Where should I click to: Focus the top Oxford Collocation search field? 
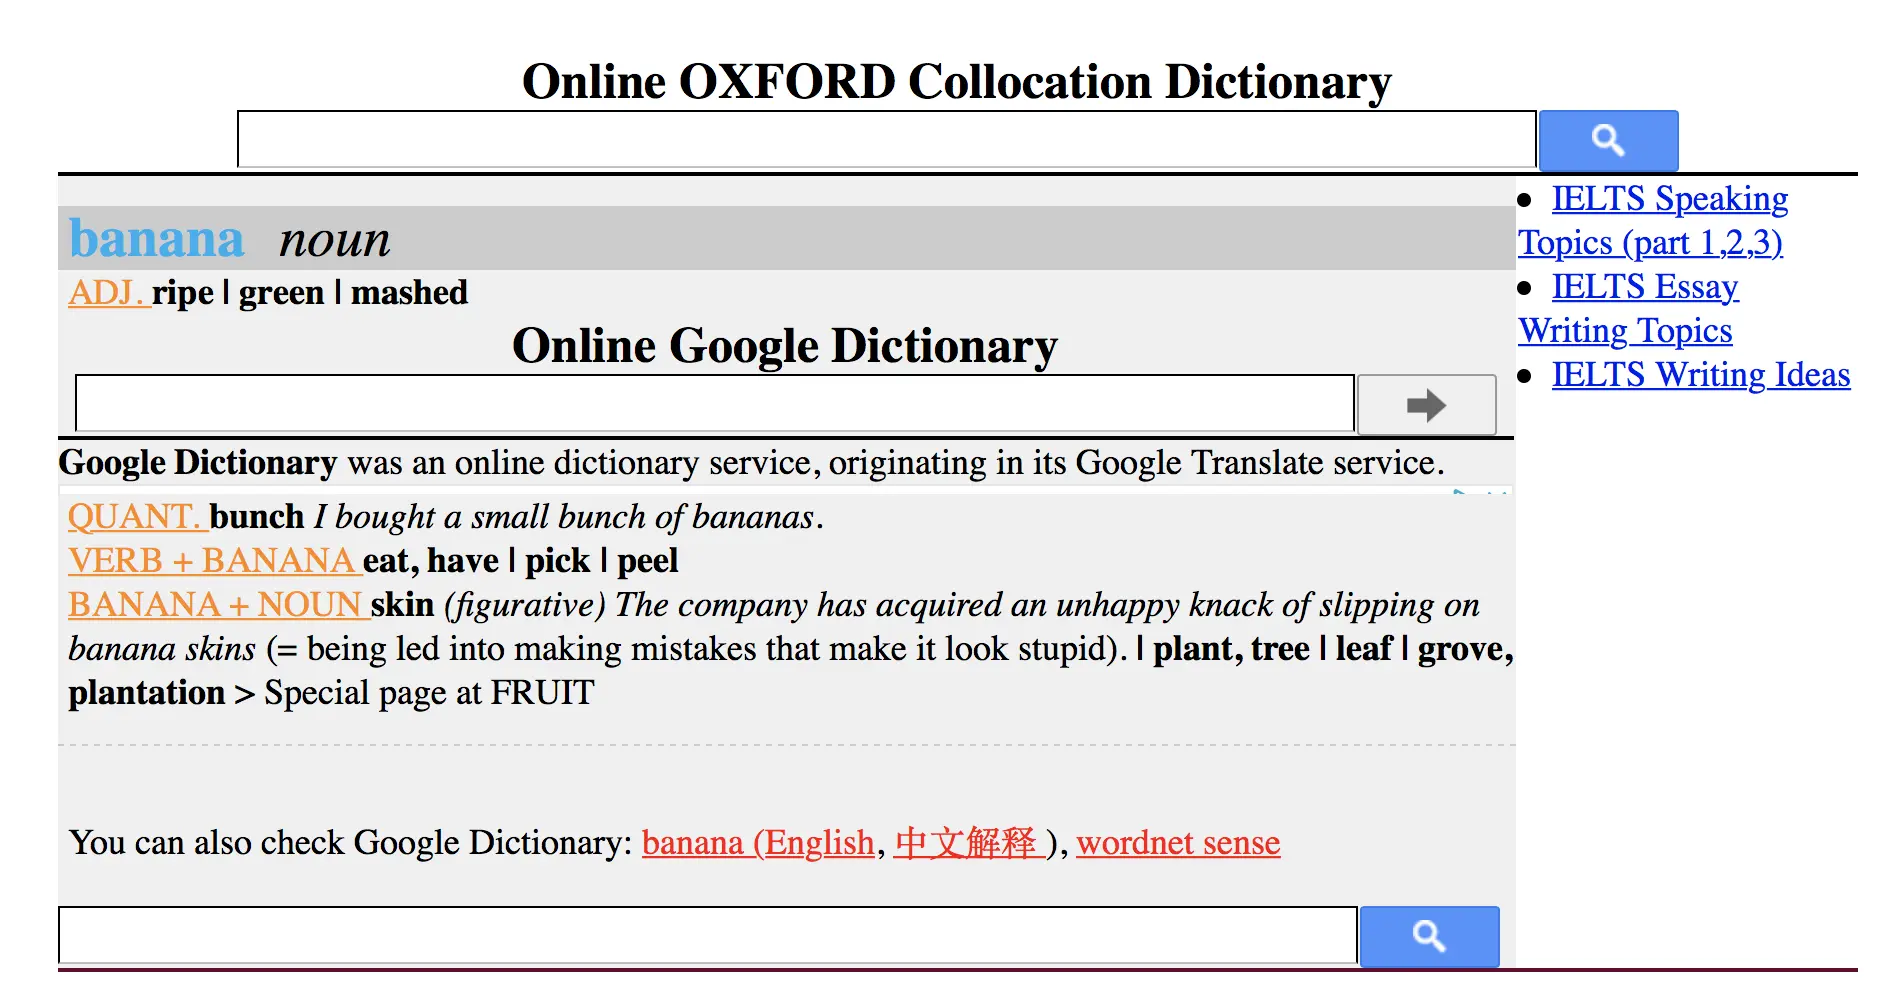(886, 139)
